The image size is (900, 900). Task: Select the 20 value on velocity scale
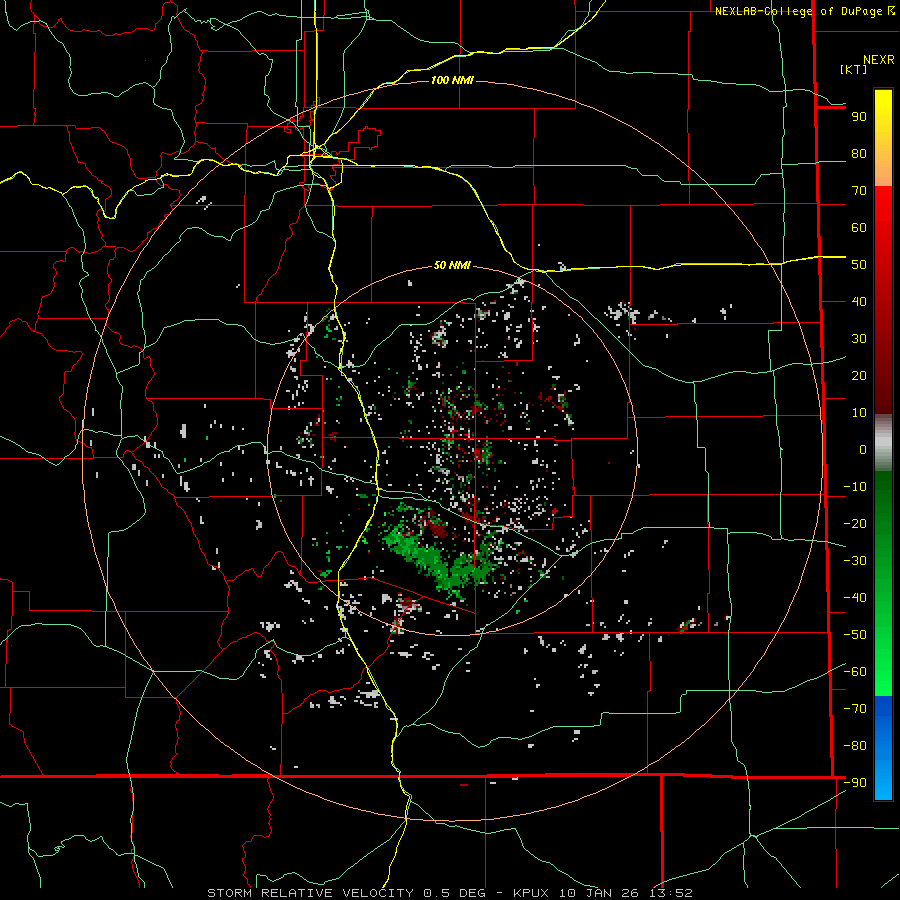[859, 376]
